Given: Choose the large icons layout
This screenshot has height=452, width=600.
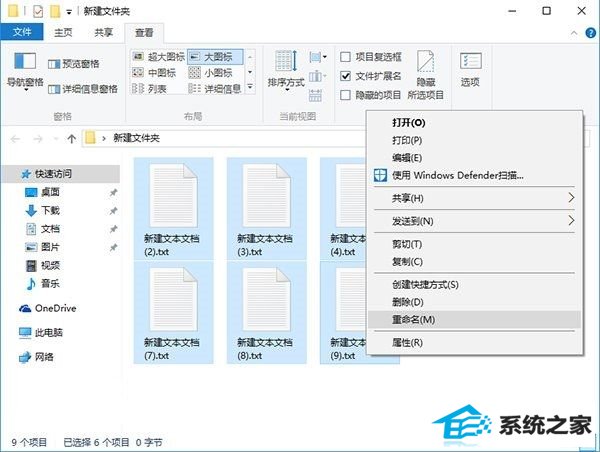Looking at the screenshot, I should [x=215, y=57].
